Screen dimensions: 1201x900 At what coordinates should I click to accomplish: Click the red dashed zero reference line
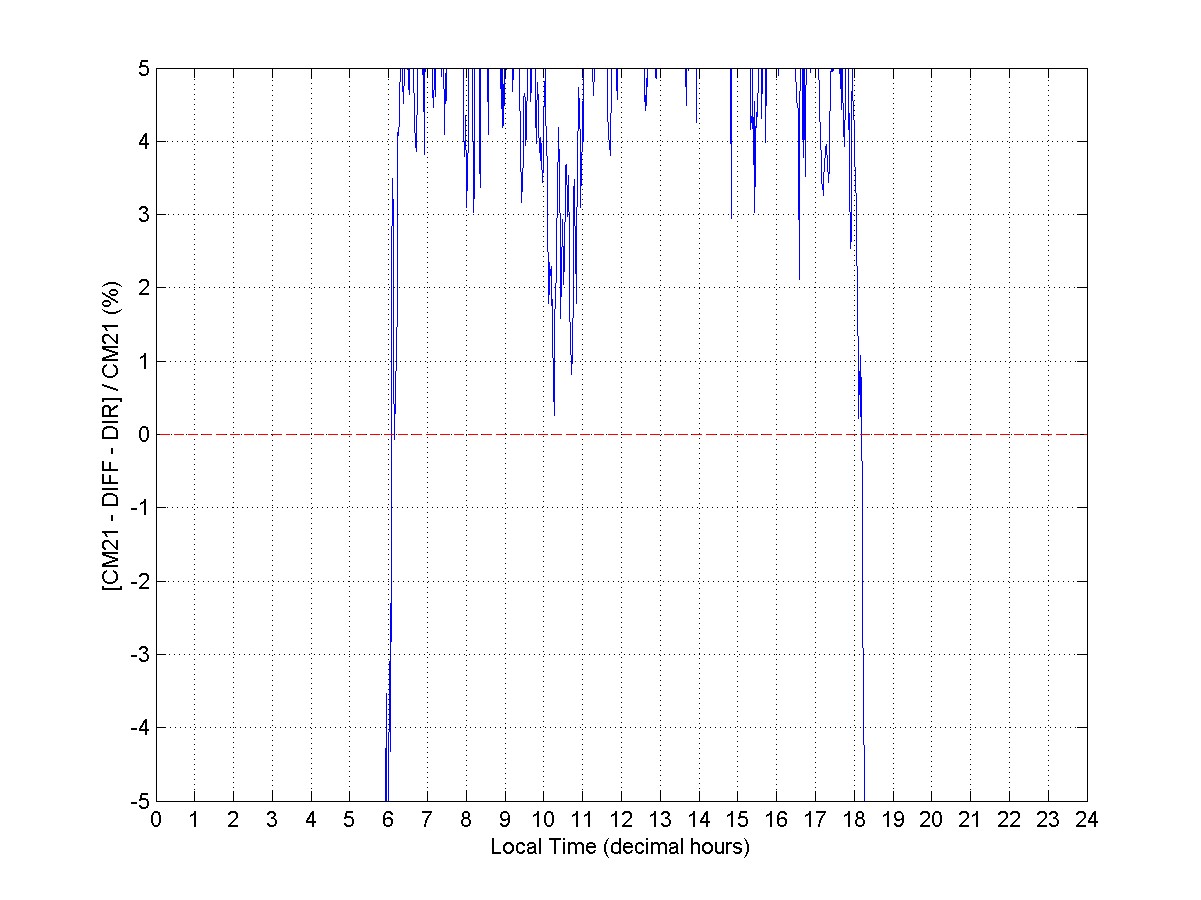click(x=700, y=435)
